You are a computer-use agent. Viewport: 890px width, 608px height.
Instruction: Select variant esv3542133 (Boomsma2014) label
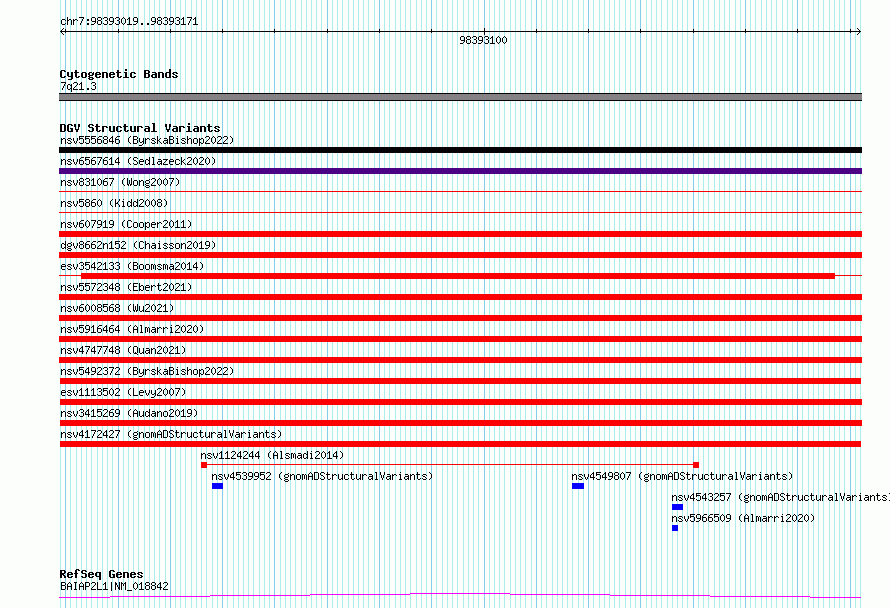pos(132,266)
